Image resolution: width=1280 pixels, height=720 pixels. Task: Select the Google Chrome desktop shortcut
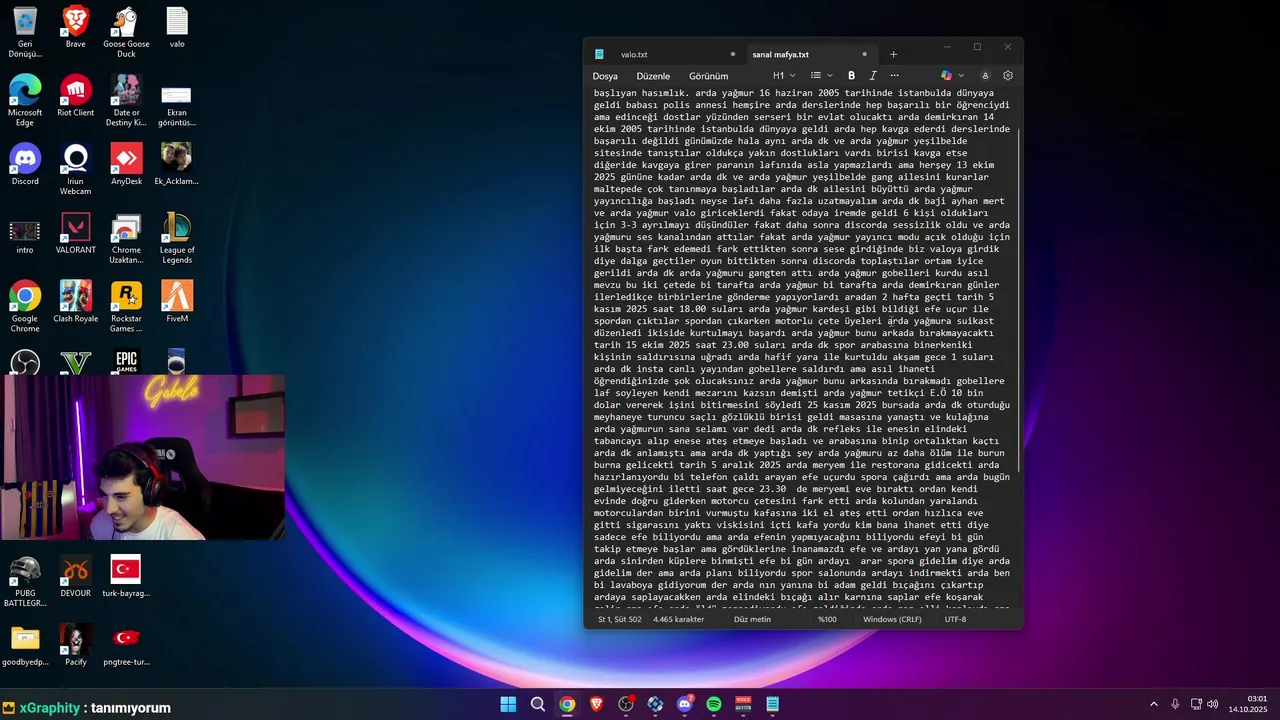(x=25, y=307)
